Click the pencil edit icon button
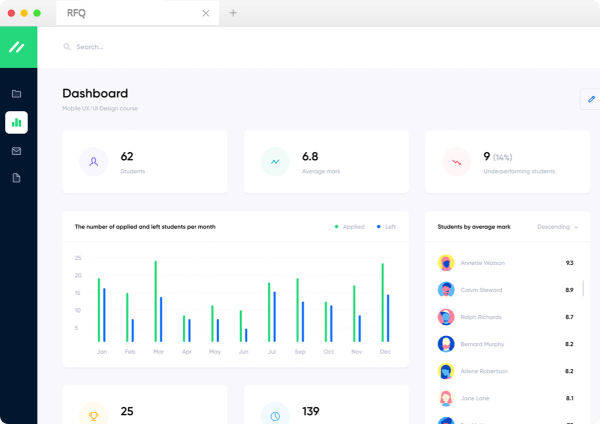Image resolution: width=600 pixels, height=424 pixels. (591, 99)
